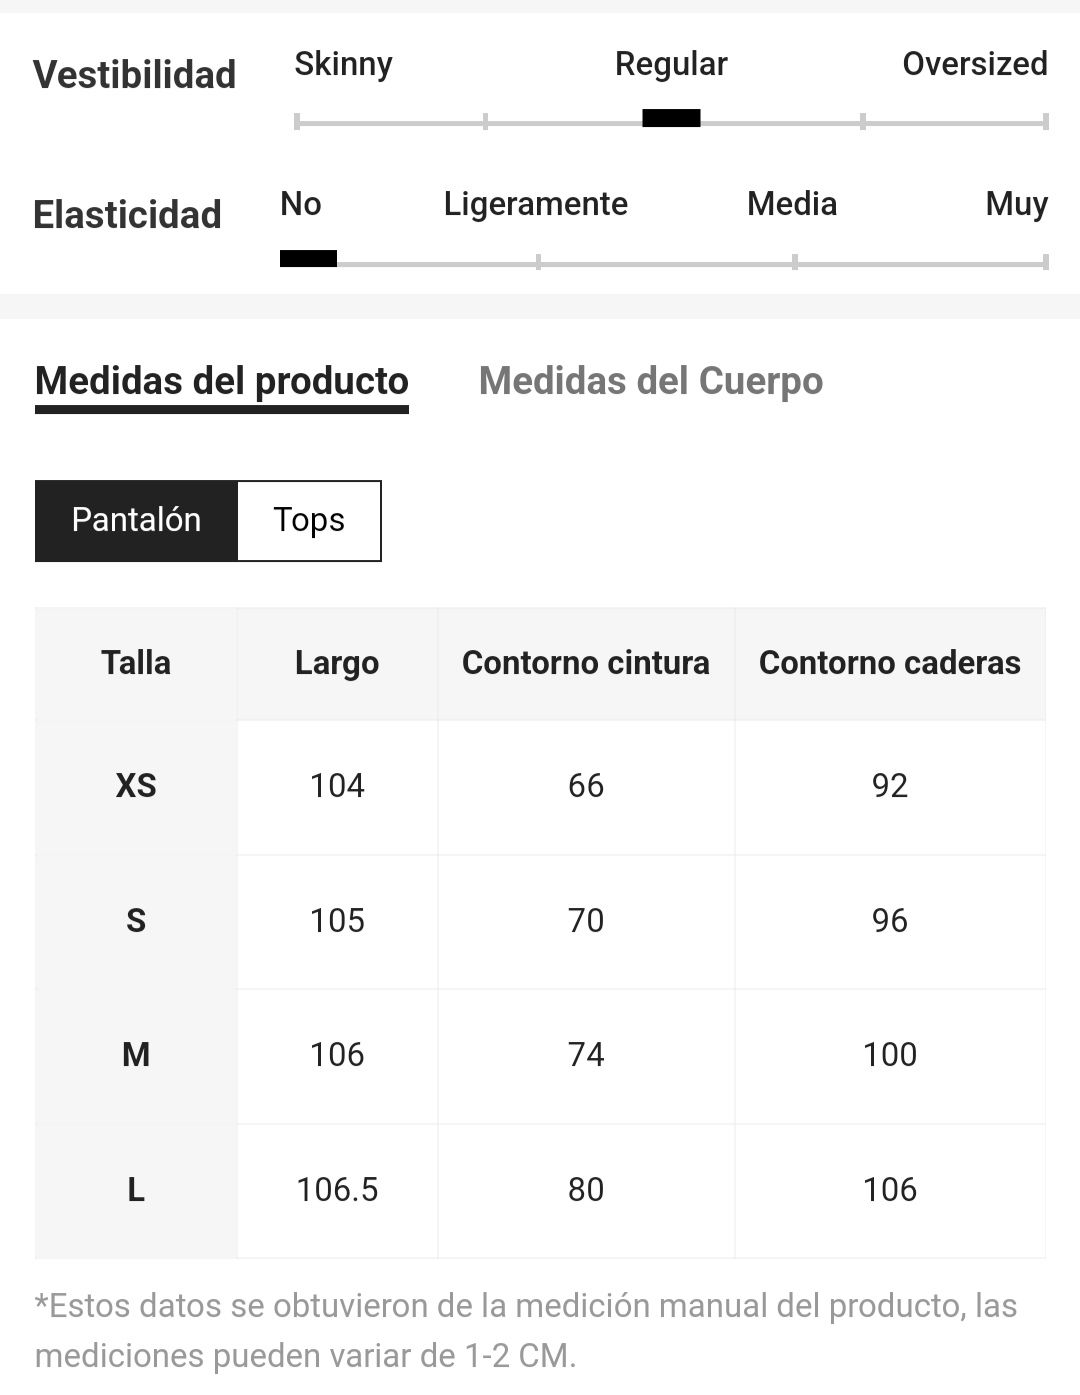Select the L size row

click(540, 1190)
